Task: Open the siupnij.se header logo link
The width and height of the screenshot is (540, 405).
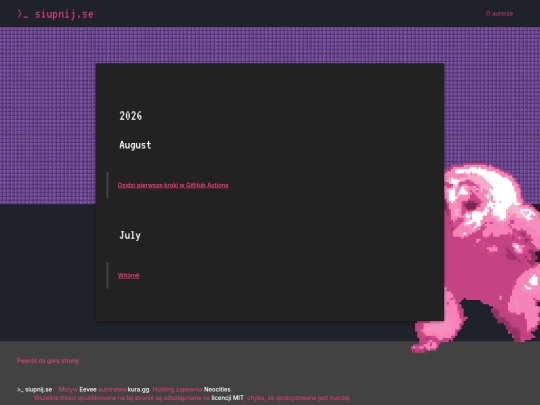Action: coord(55,14)
